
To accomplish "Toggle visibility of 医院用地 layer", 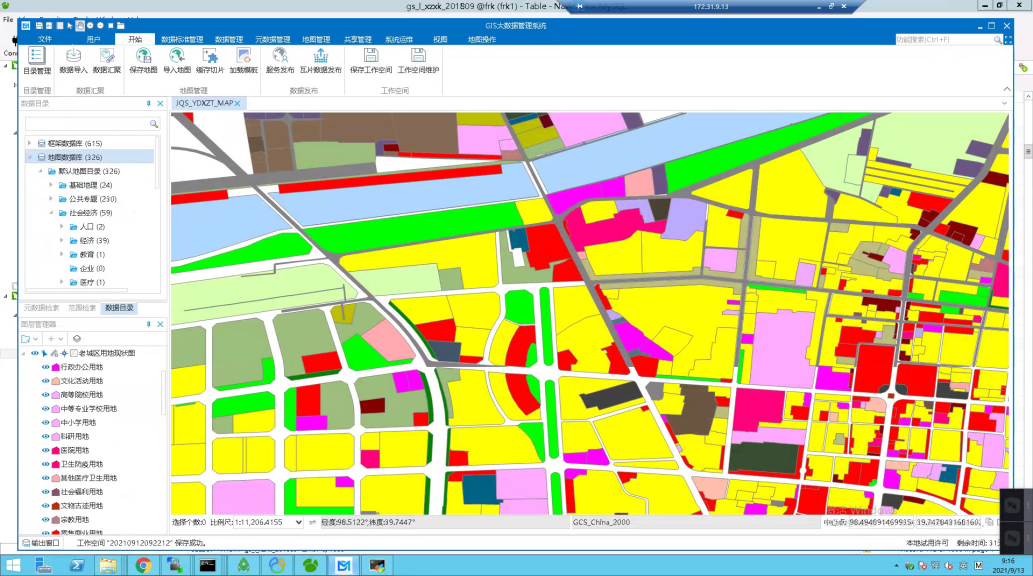I will click(45, 450).
